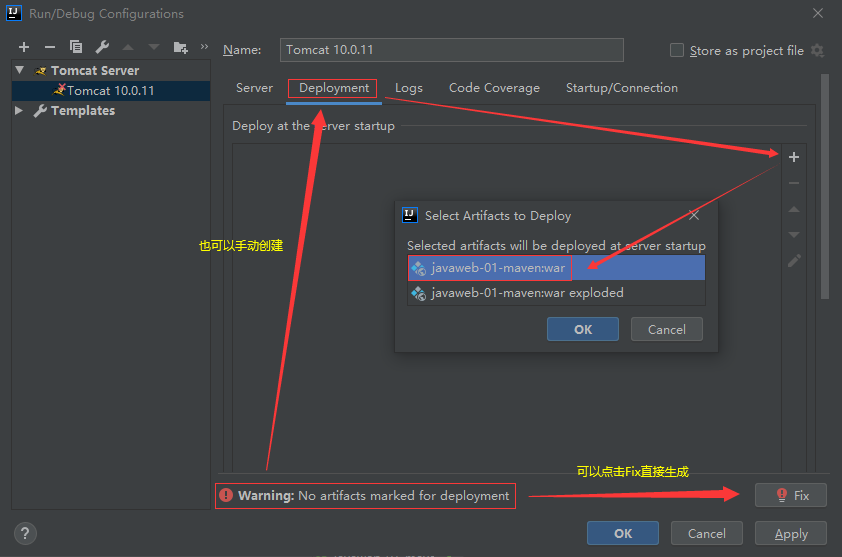Confirm with the bottom OK button
842x557 pixels.
pos(623,533)
